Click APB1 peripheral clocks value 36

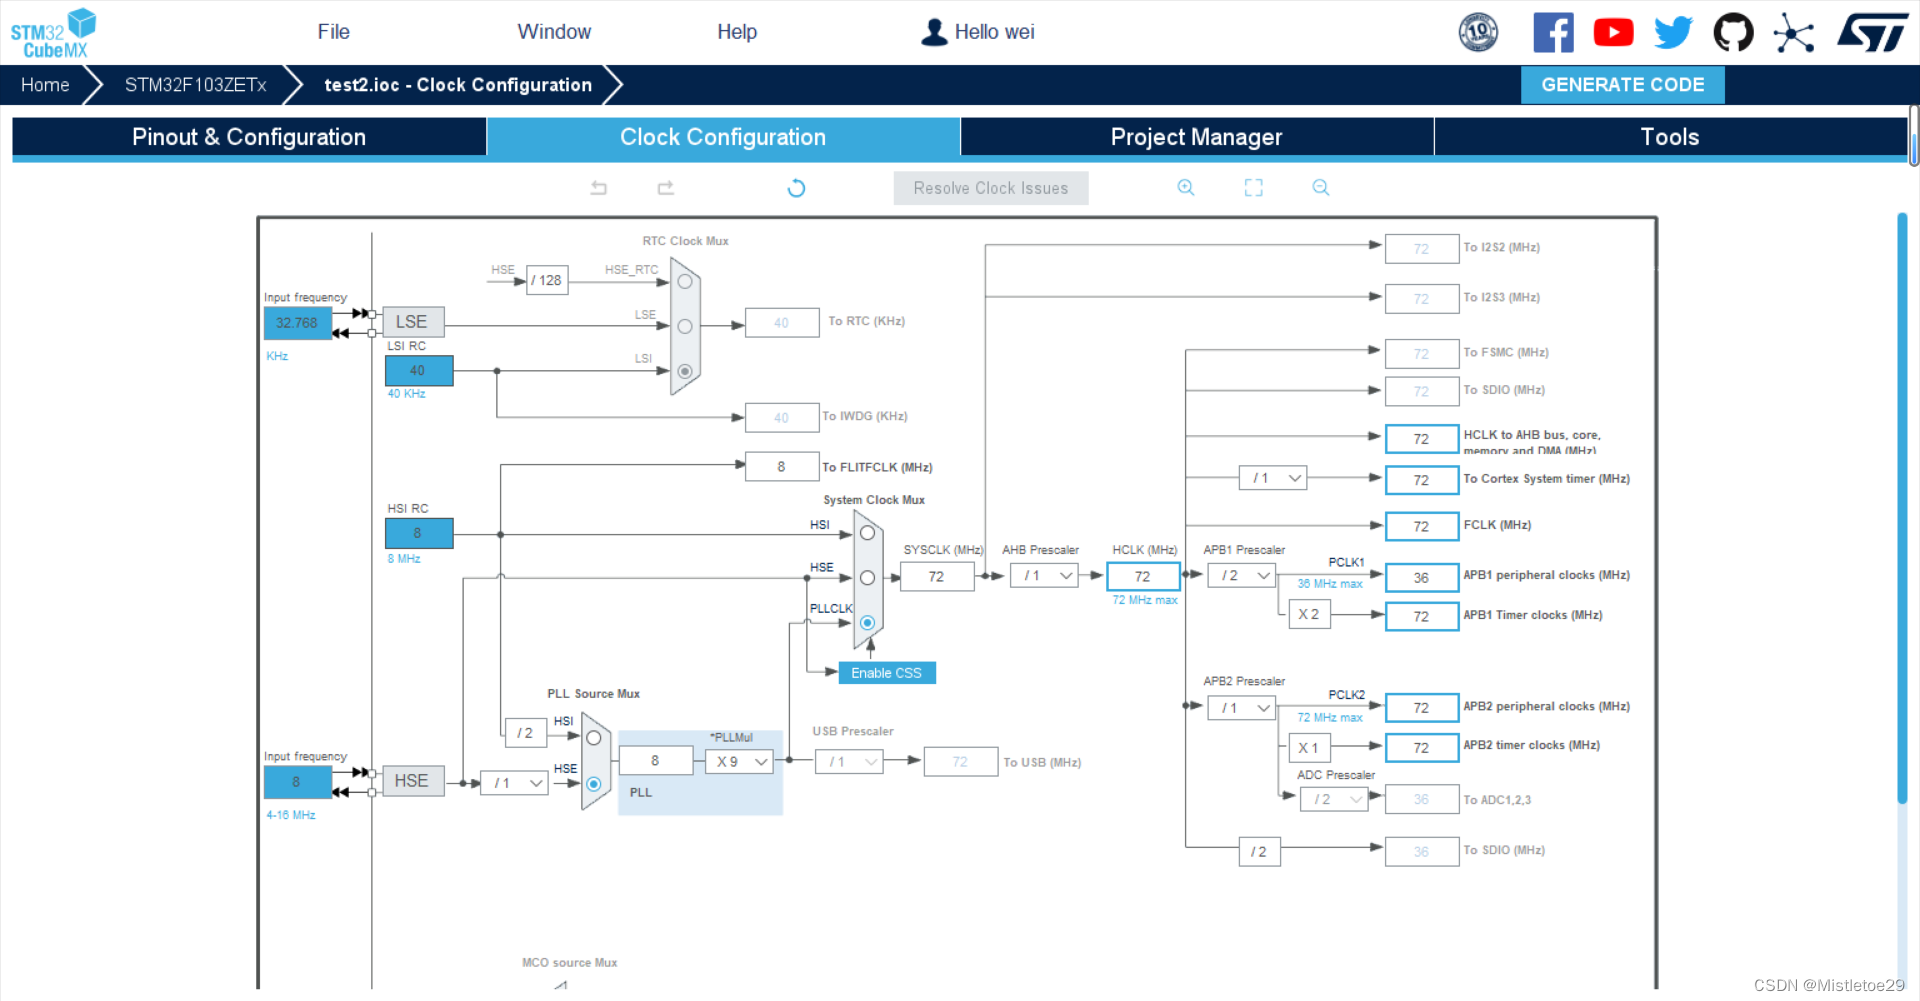[1422, 578]
